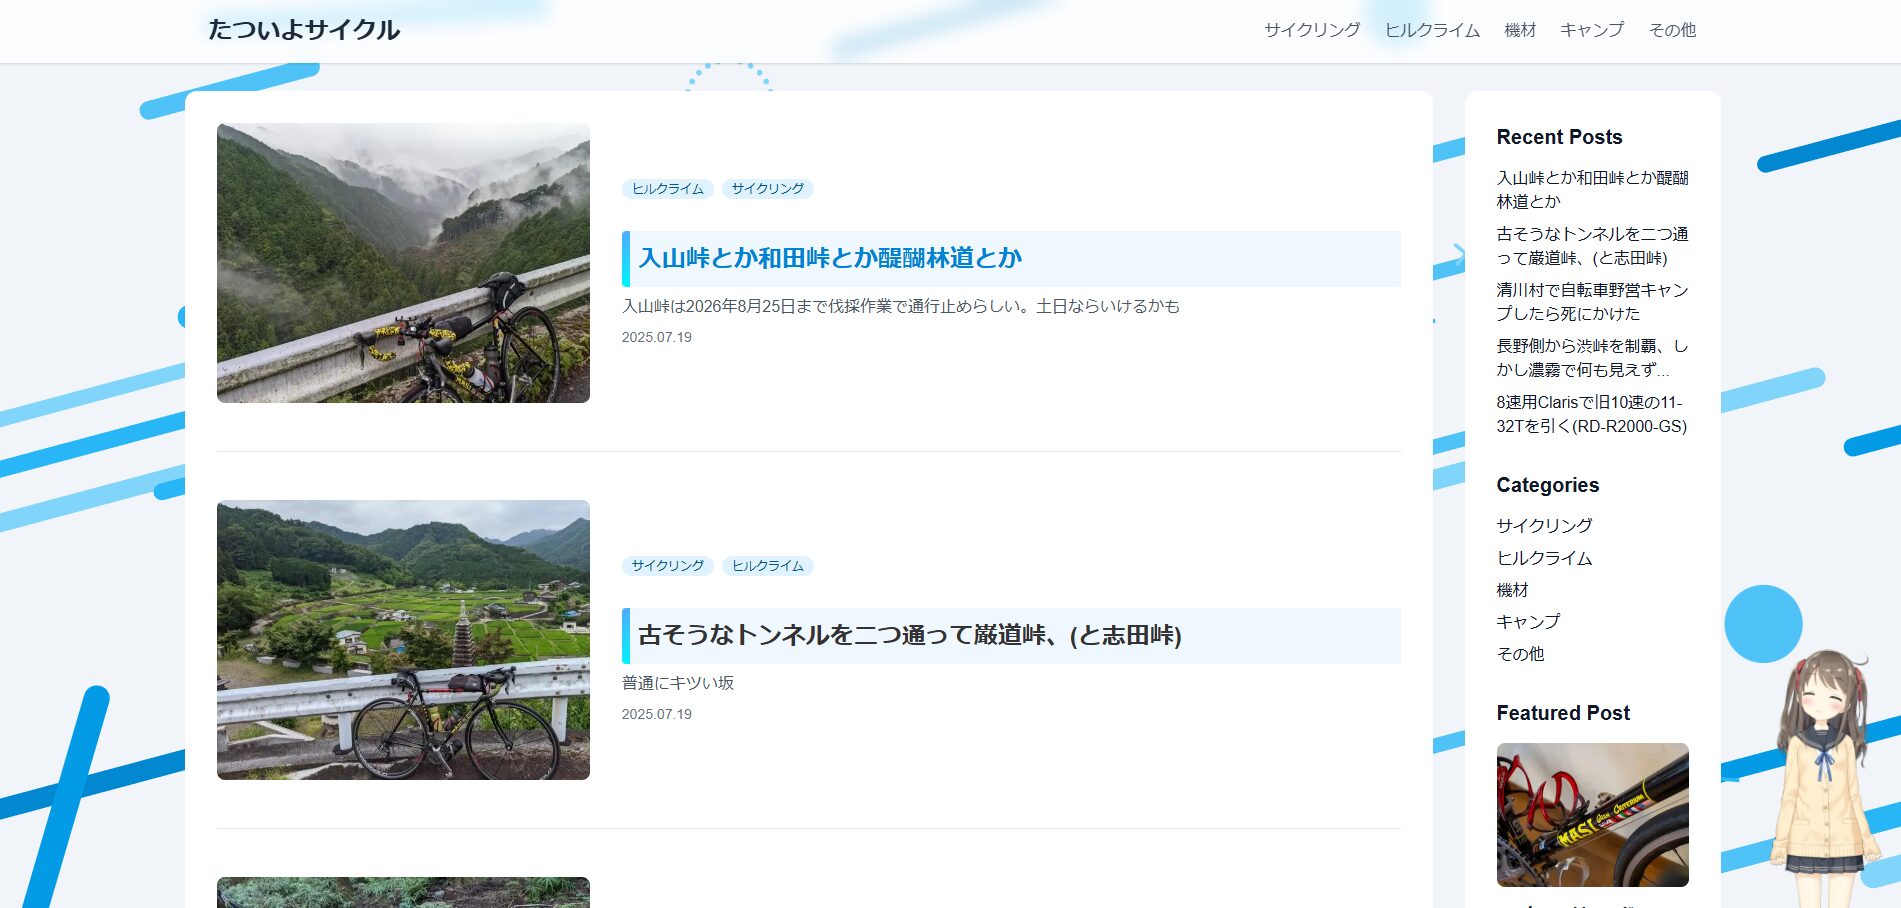1901x908 pixels.
Task: Select キャンプ under sidebar Categories
Action: coord(1527,622)
